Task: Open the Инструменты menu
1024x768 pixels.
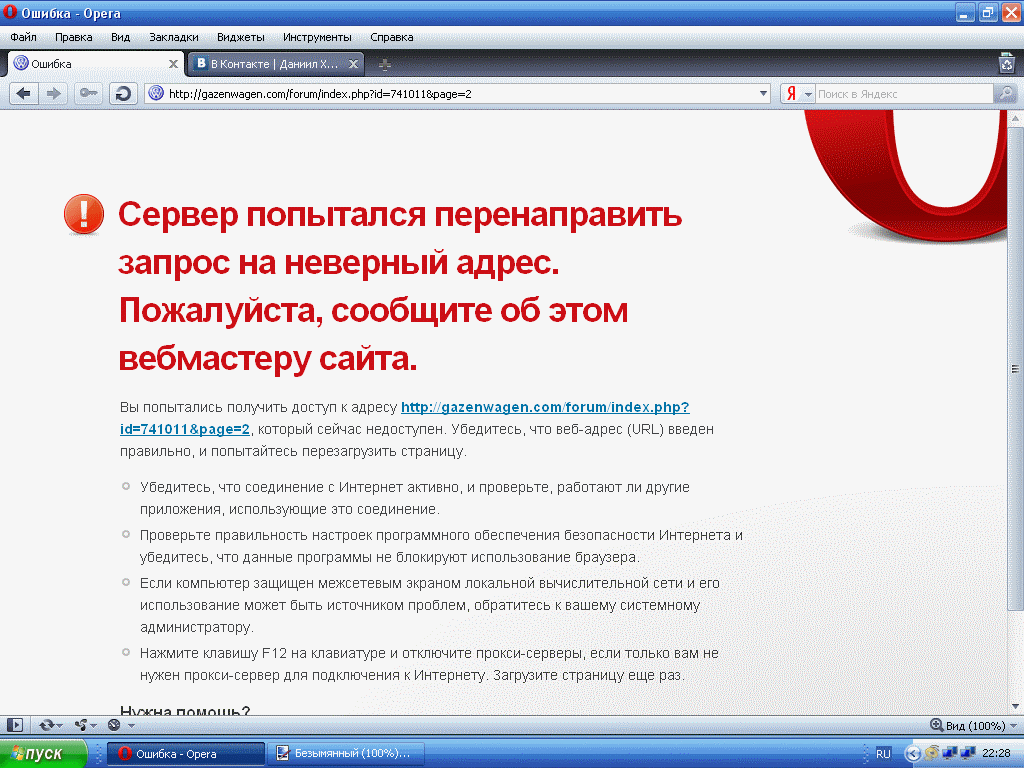Action: click(x=317, y=37)
